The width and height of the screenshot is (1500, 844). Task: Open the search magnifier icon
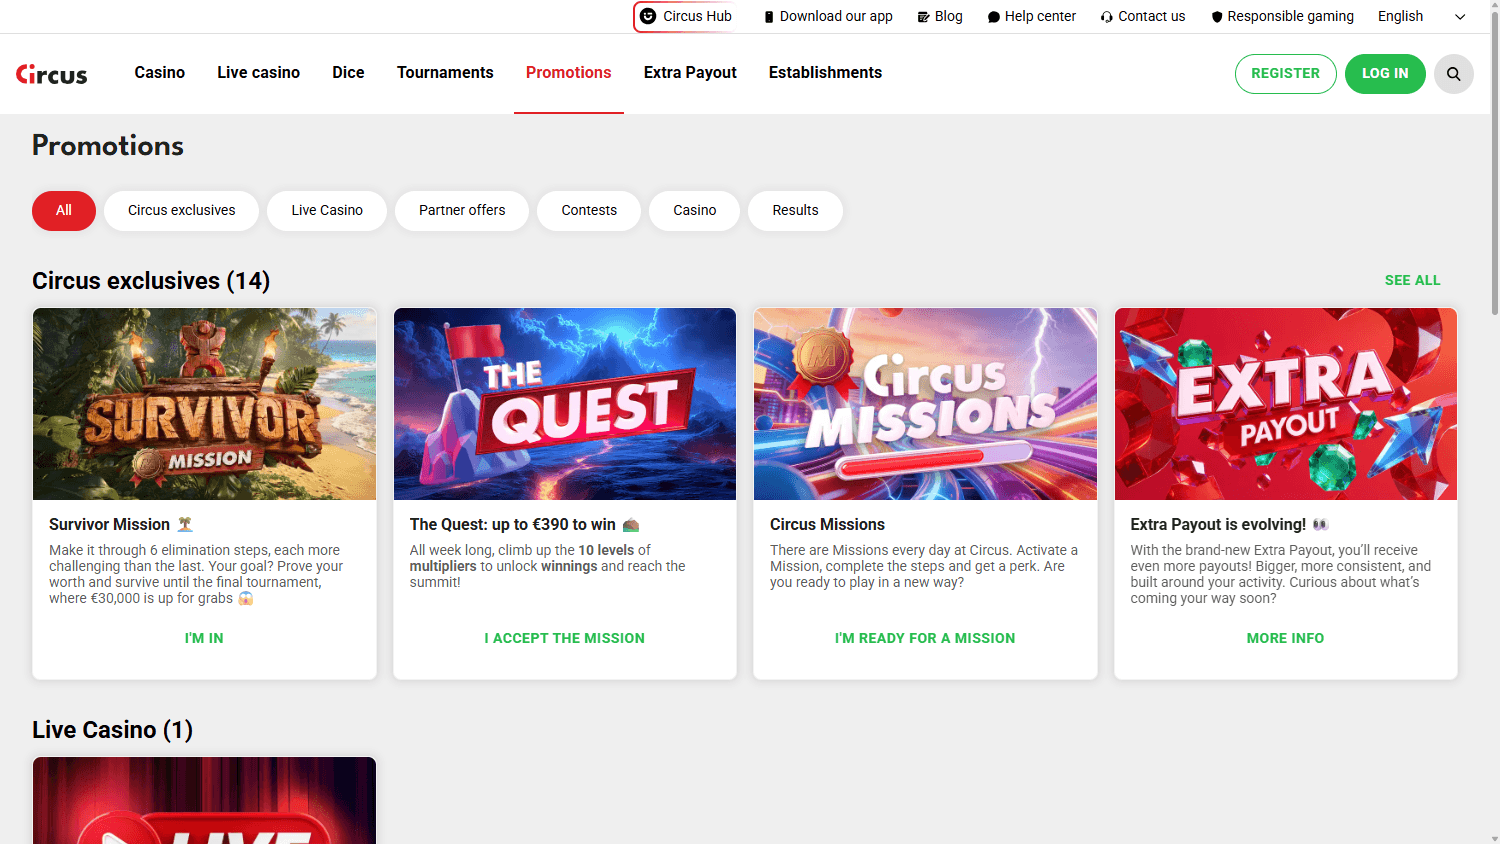coord(1453,74)
